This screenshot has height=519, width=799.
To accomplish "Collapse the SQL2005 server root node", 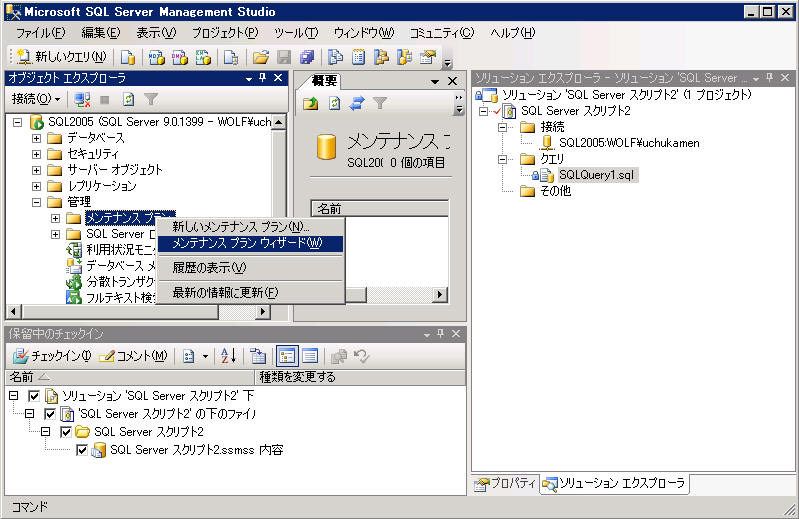I will point(18,122).
